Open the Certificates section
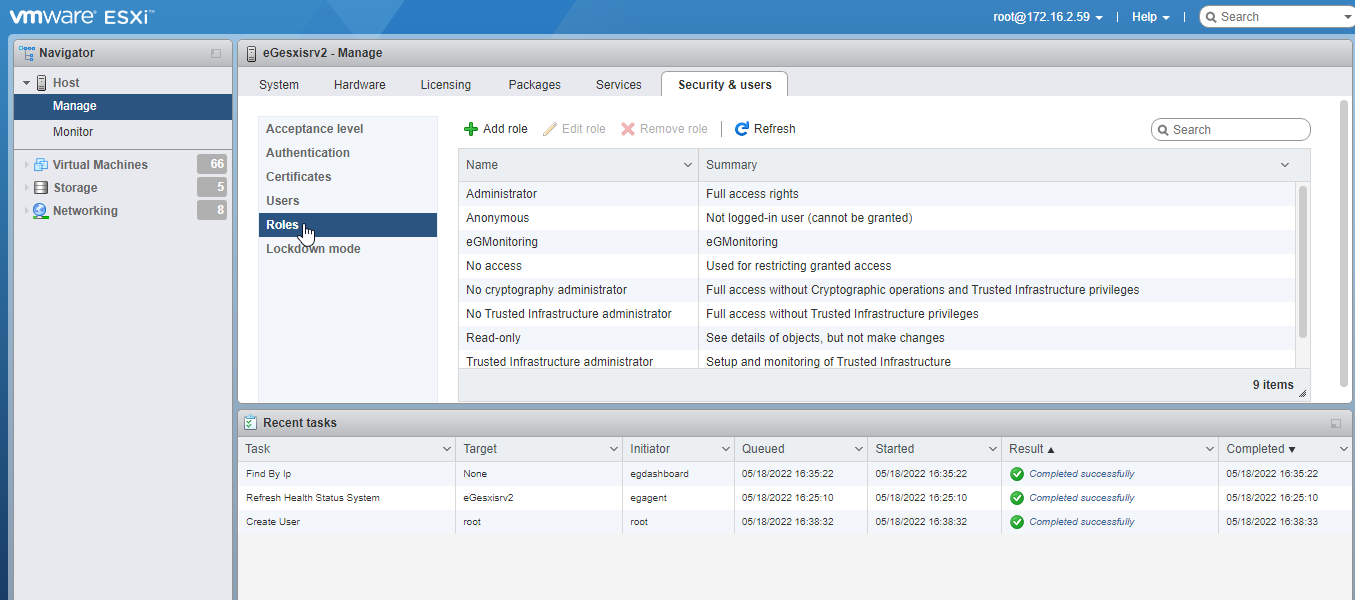The width and height of the screenshot is (1355, 600). tap(348, 177)
